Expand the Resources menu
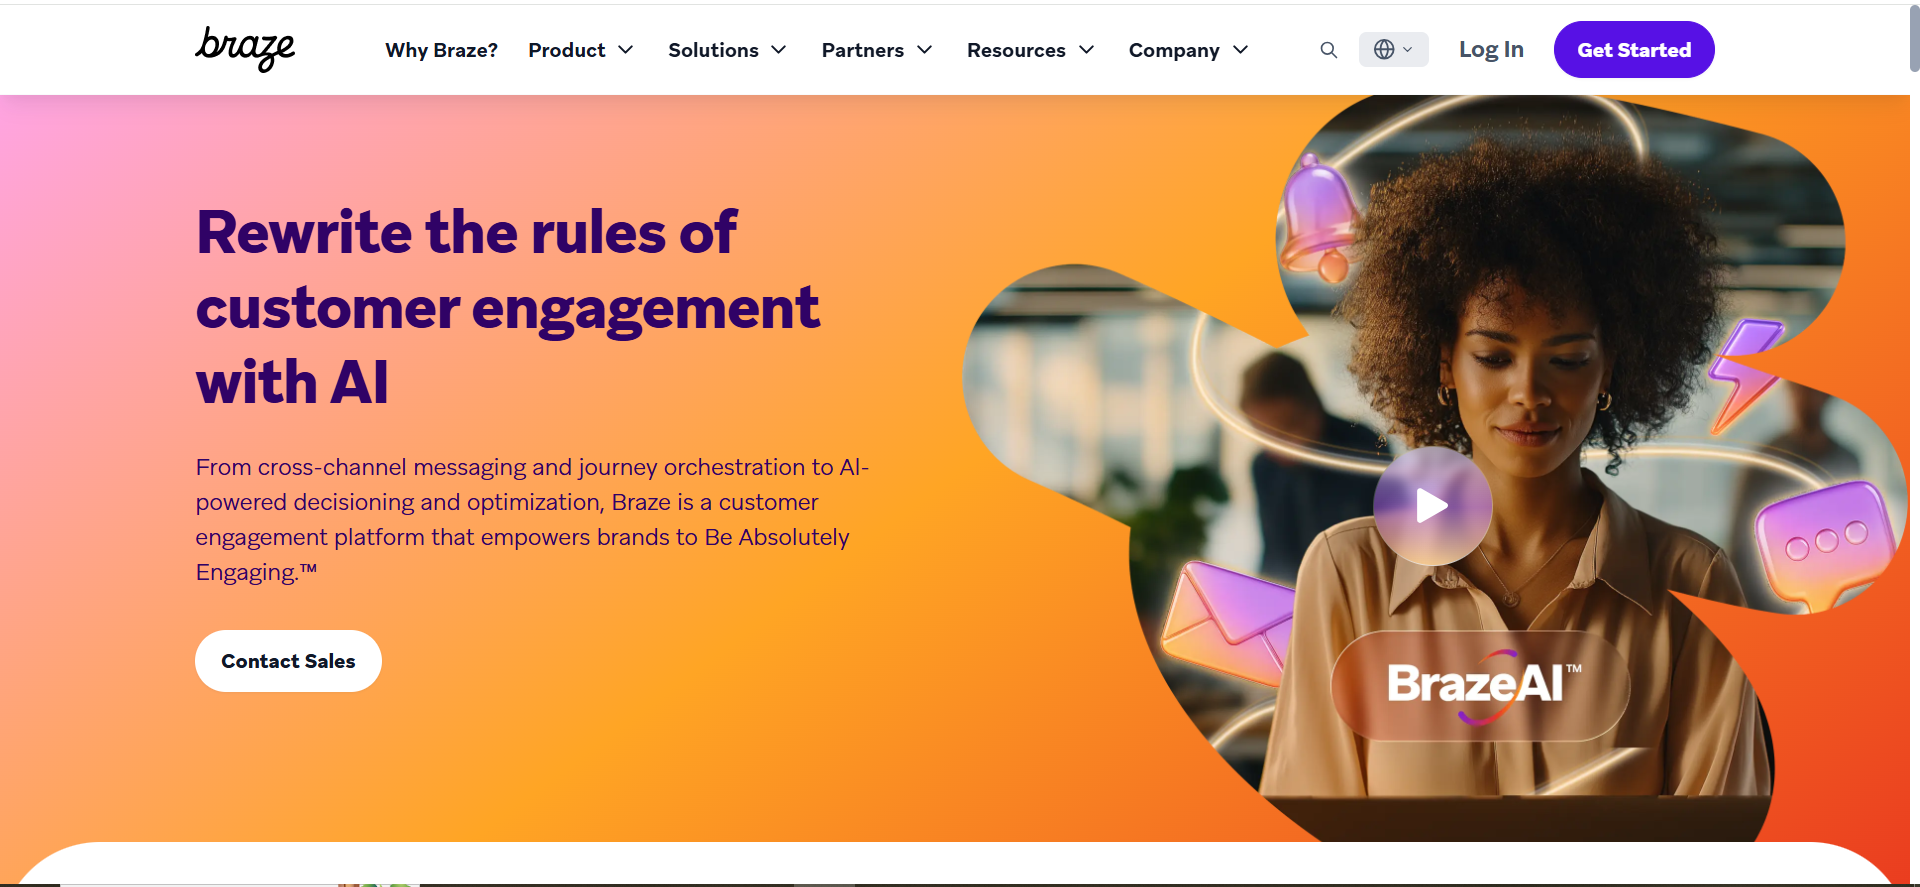 pos(1030,50)
